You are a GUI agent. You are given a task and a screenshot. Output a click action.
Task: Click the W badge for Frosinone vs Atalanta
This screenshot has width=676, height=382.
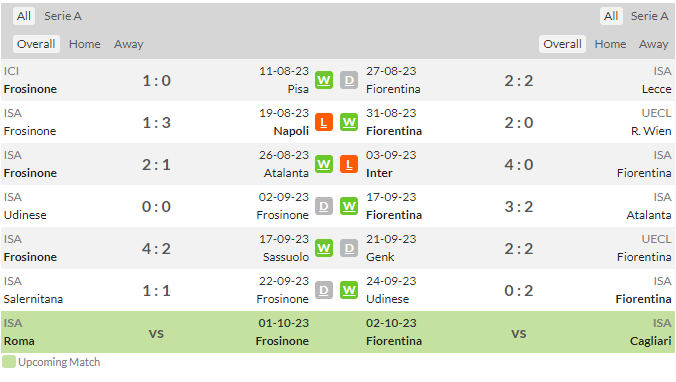(323, 164)
